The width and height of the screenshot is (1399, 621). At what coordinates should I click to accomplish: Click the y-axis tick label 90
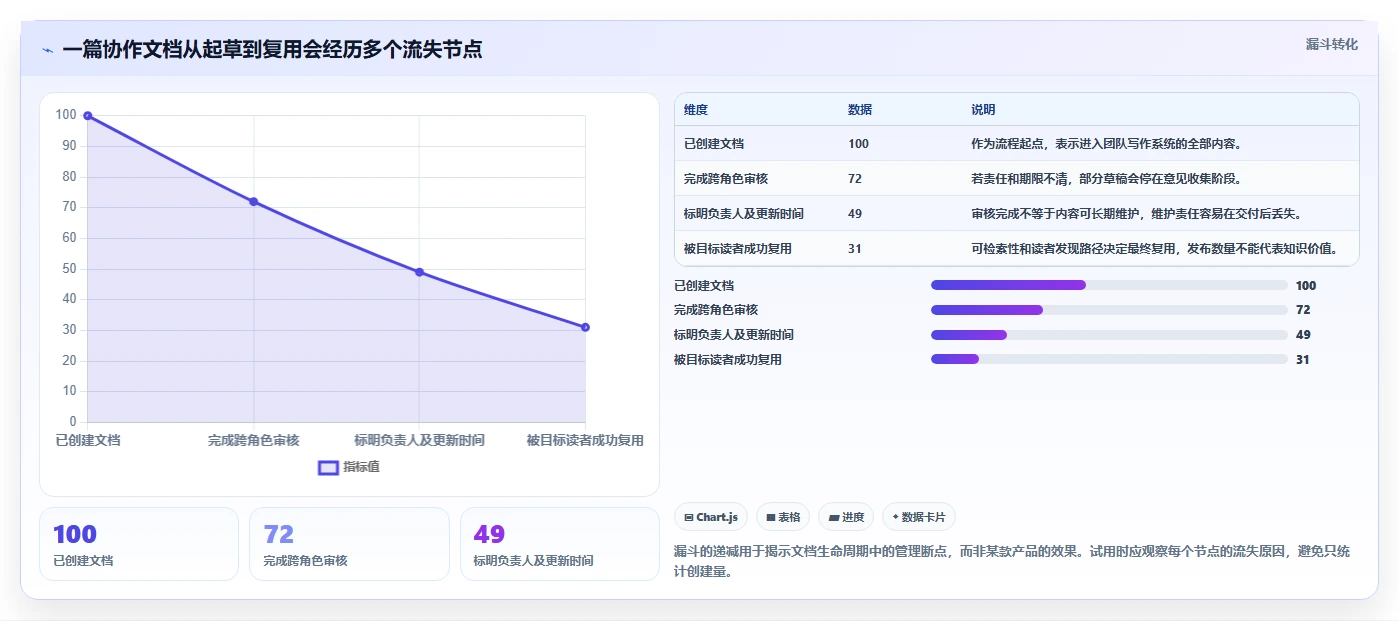point(67,146)
